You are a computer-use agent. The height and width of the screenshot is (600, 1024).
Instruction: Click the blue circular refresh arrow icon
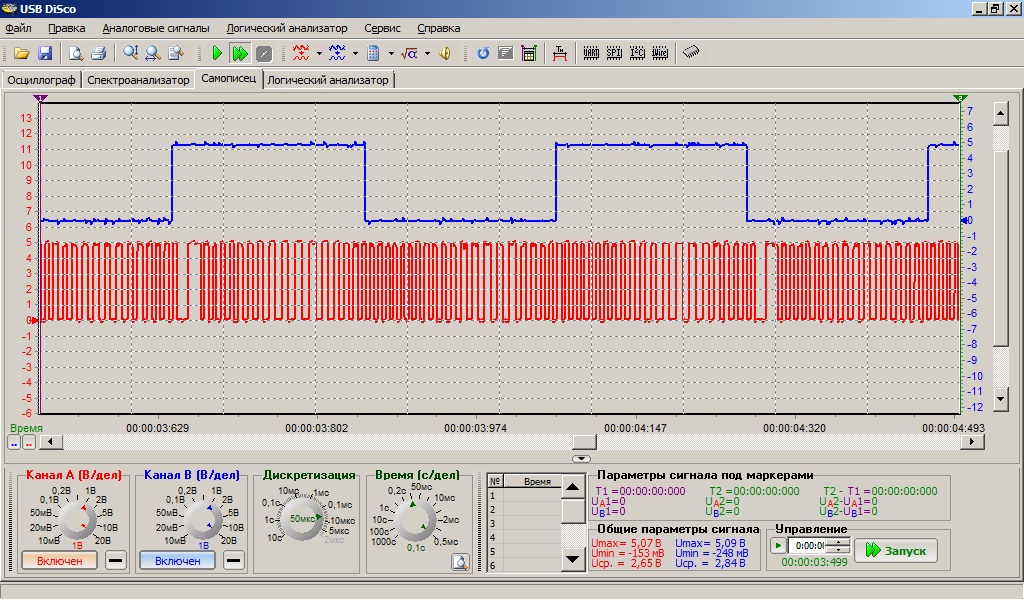483,54
